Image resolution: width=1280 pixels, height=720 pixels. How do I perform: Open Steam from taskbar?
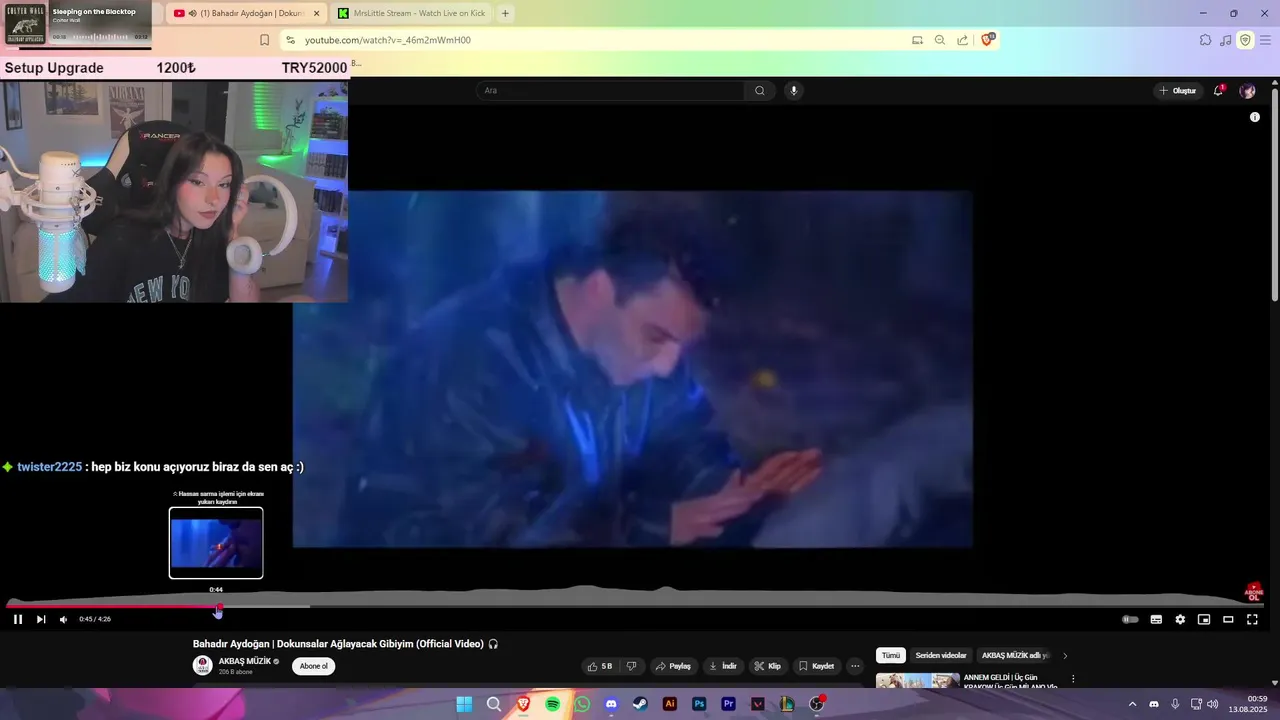640,704
